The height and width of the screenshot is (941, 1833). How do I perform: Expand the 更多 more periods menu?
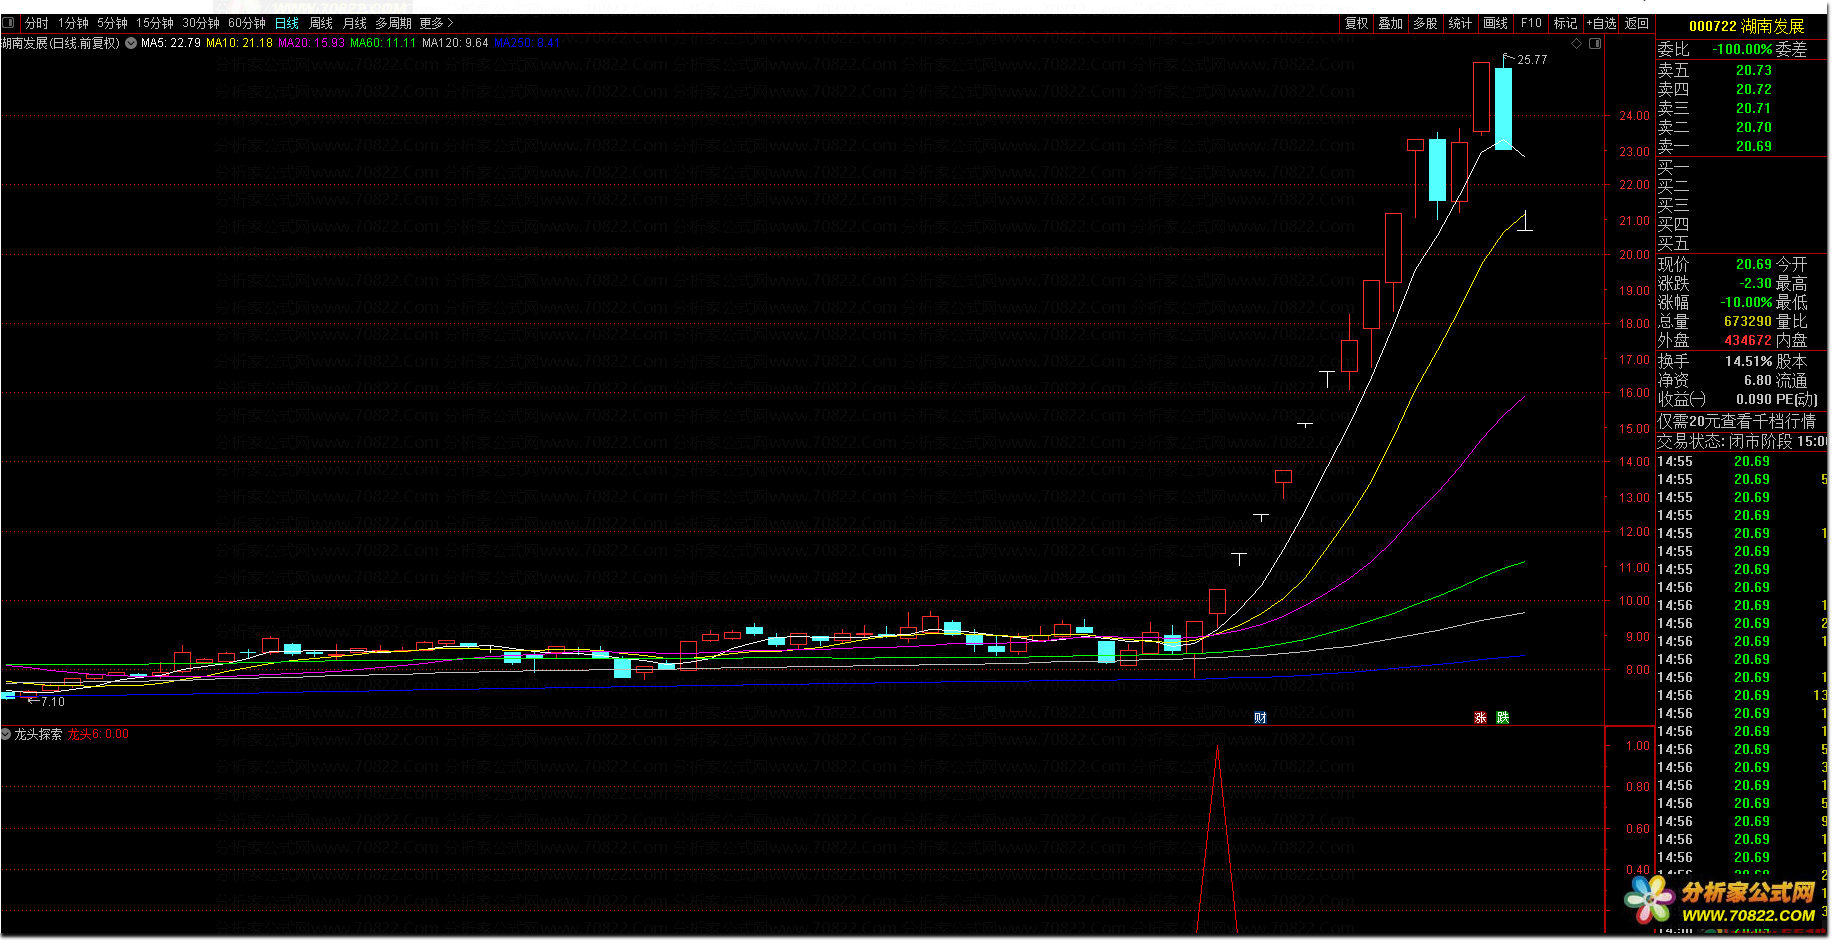[x=436, y=23]
